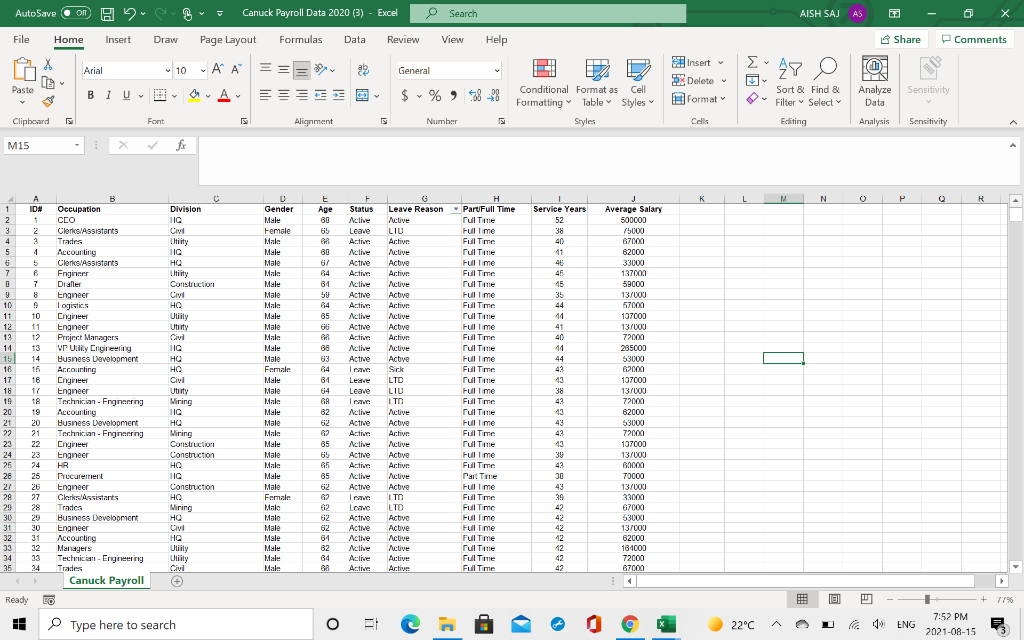This screenshot has width=1024, height=640.
Task: Toggle Bold formatting
Action: [x=90, y=96]
